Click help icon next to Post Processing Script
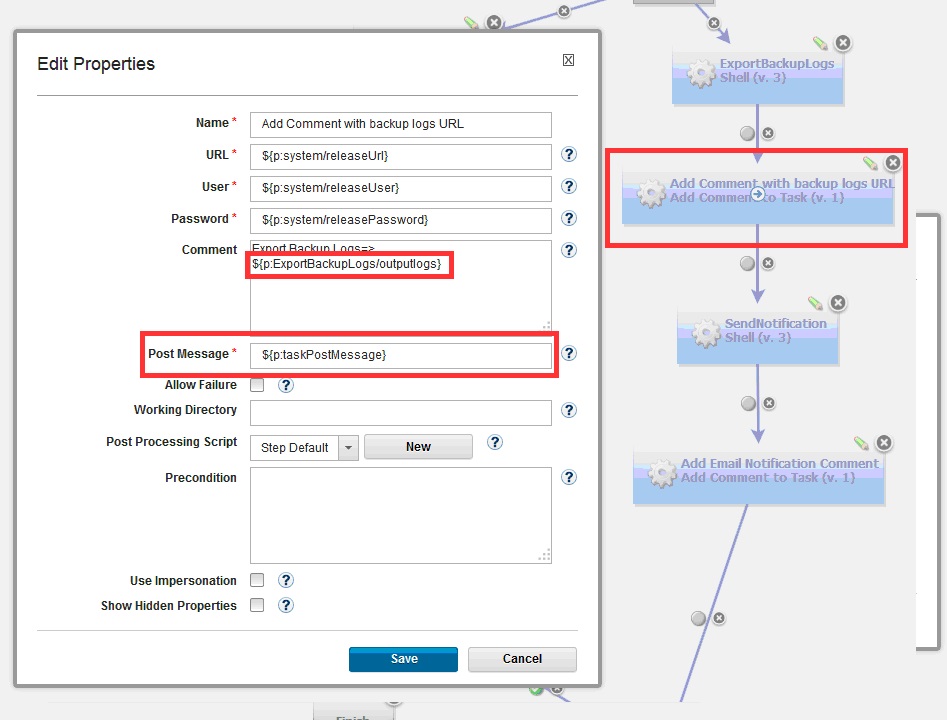 494,442
